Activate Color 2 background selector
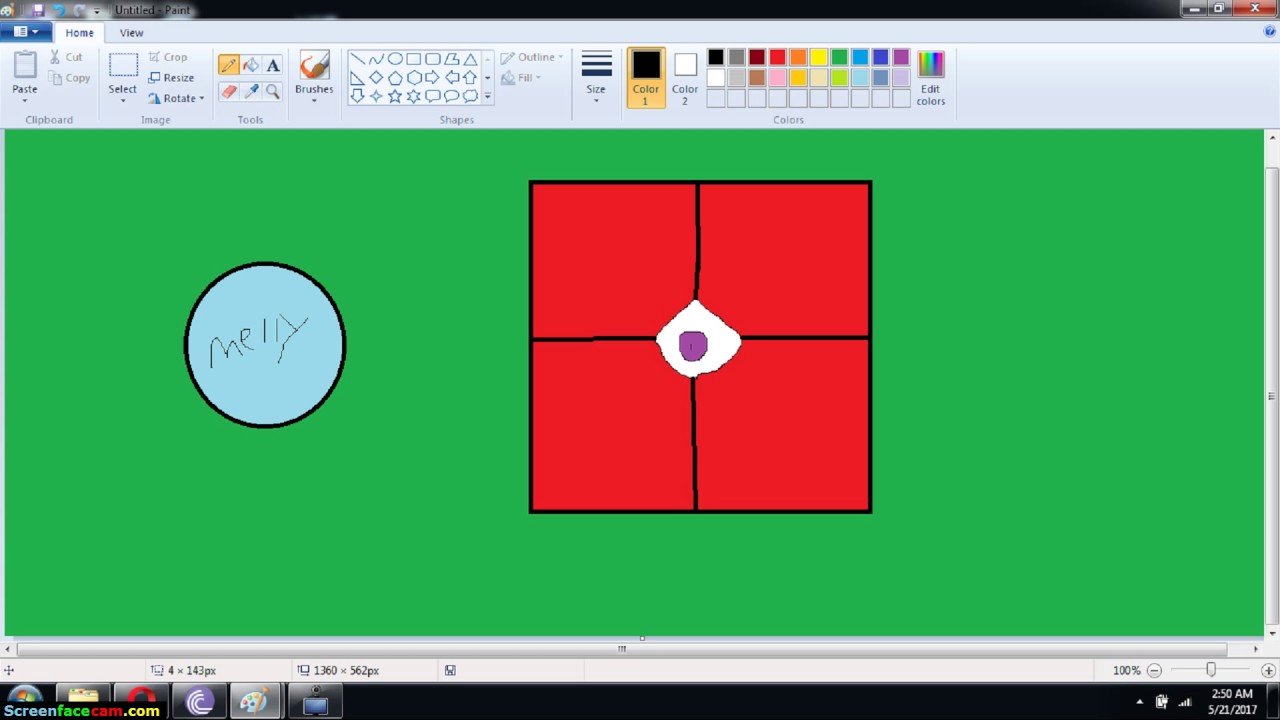The height and width of the screenshot is (720, 1280). tap(685, 78)
